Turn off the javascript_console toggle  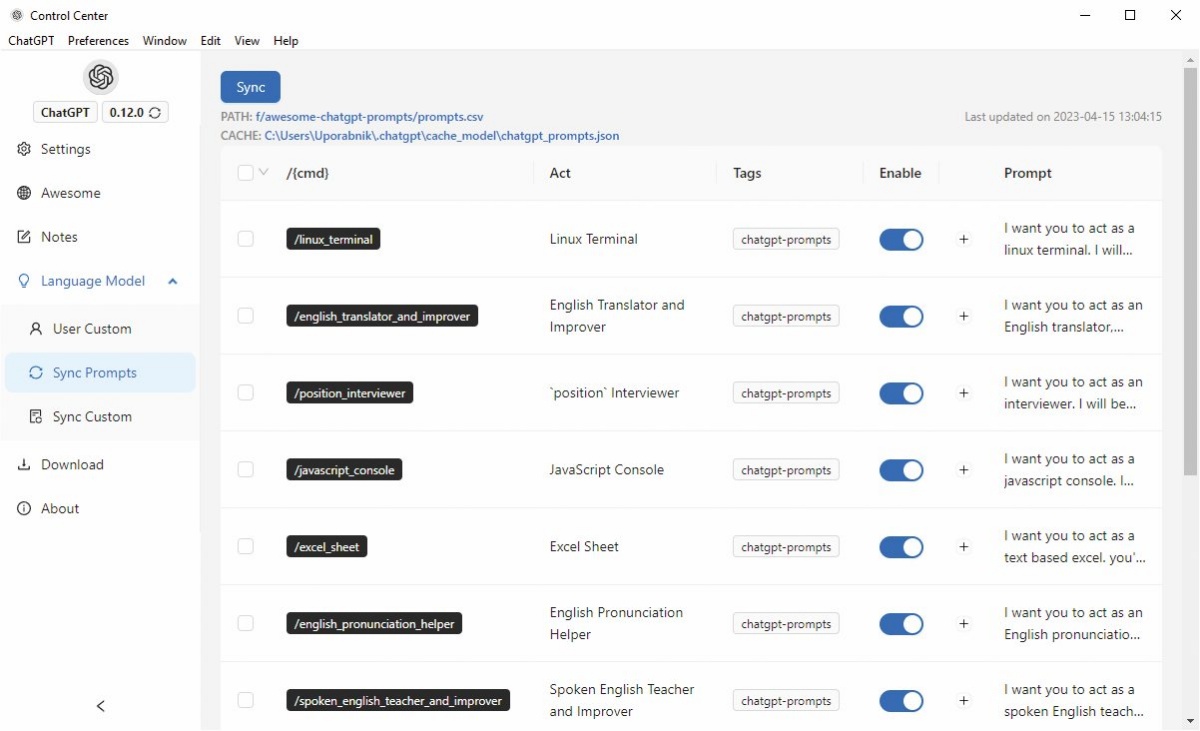[901, 470]
